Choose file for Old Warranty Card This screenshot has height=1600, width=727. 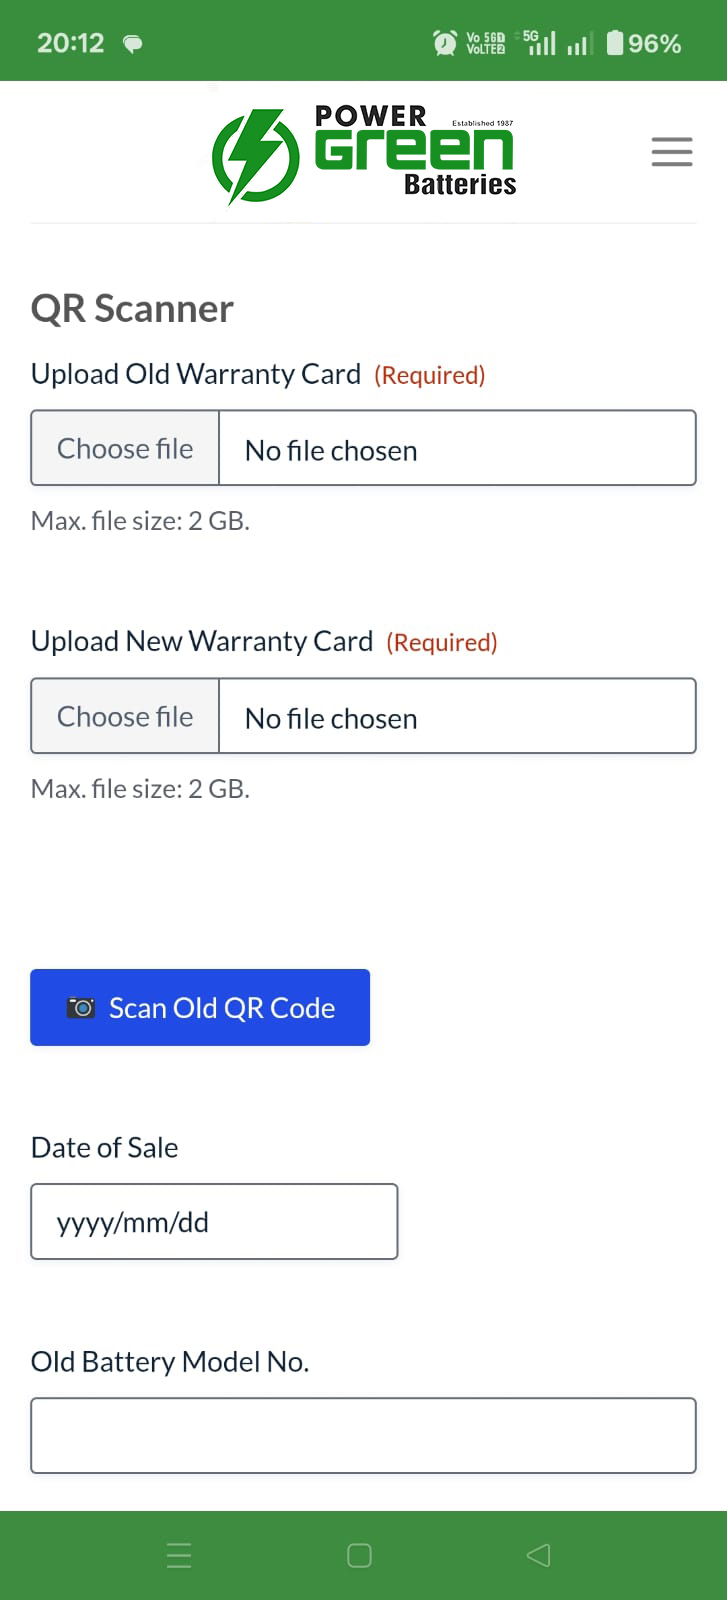(x=125, y=449)
